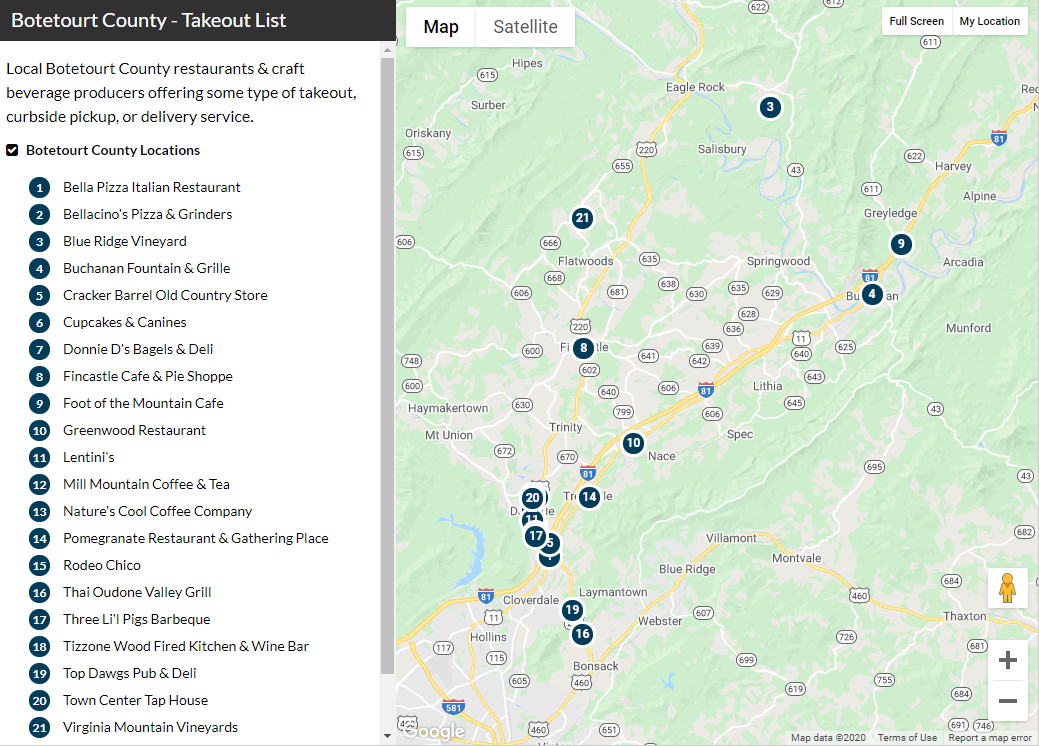This screenshot has height=746, width=1039.
Task: Click marker 19 near Laymantown
Action: [572, 608]
